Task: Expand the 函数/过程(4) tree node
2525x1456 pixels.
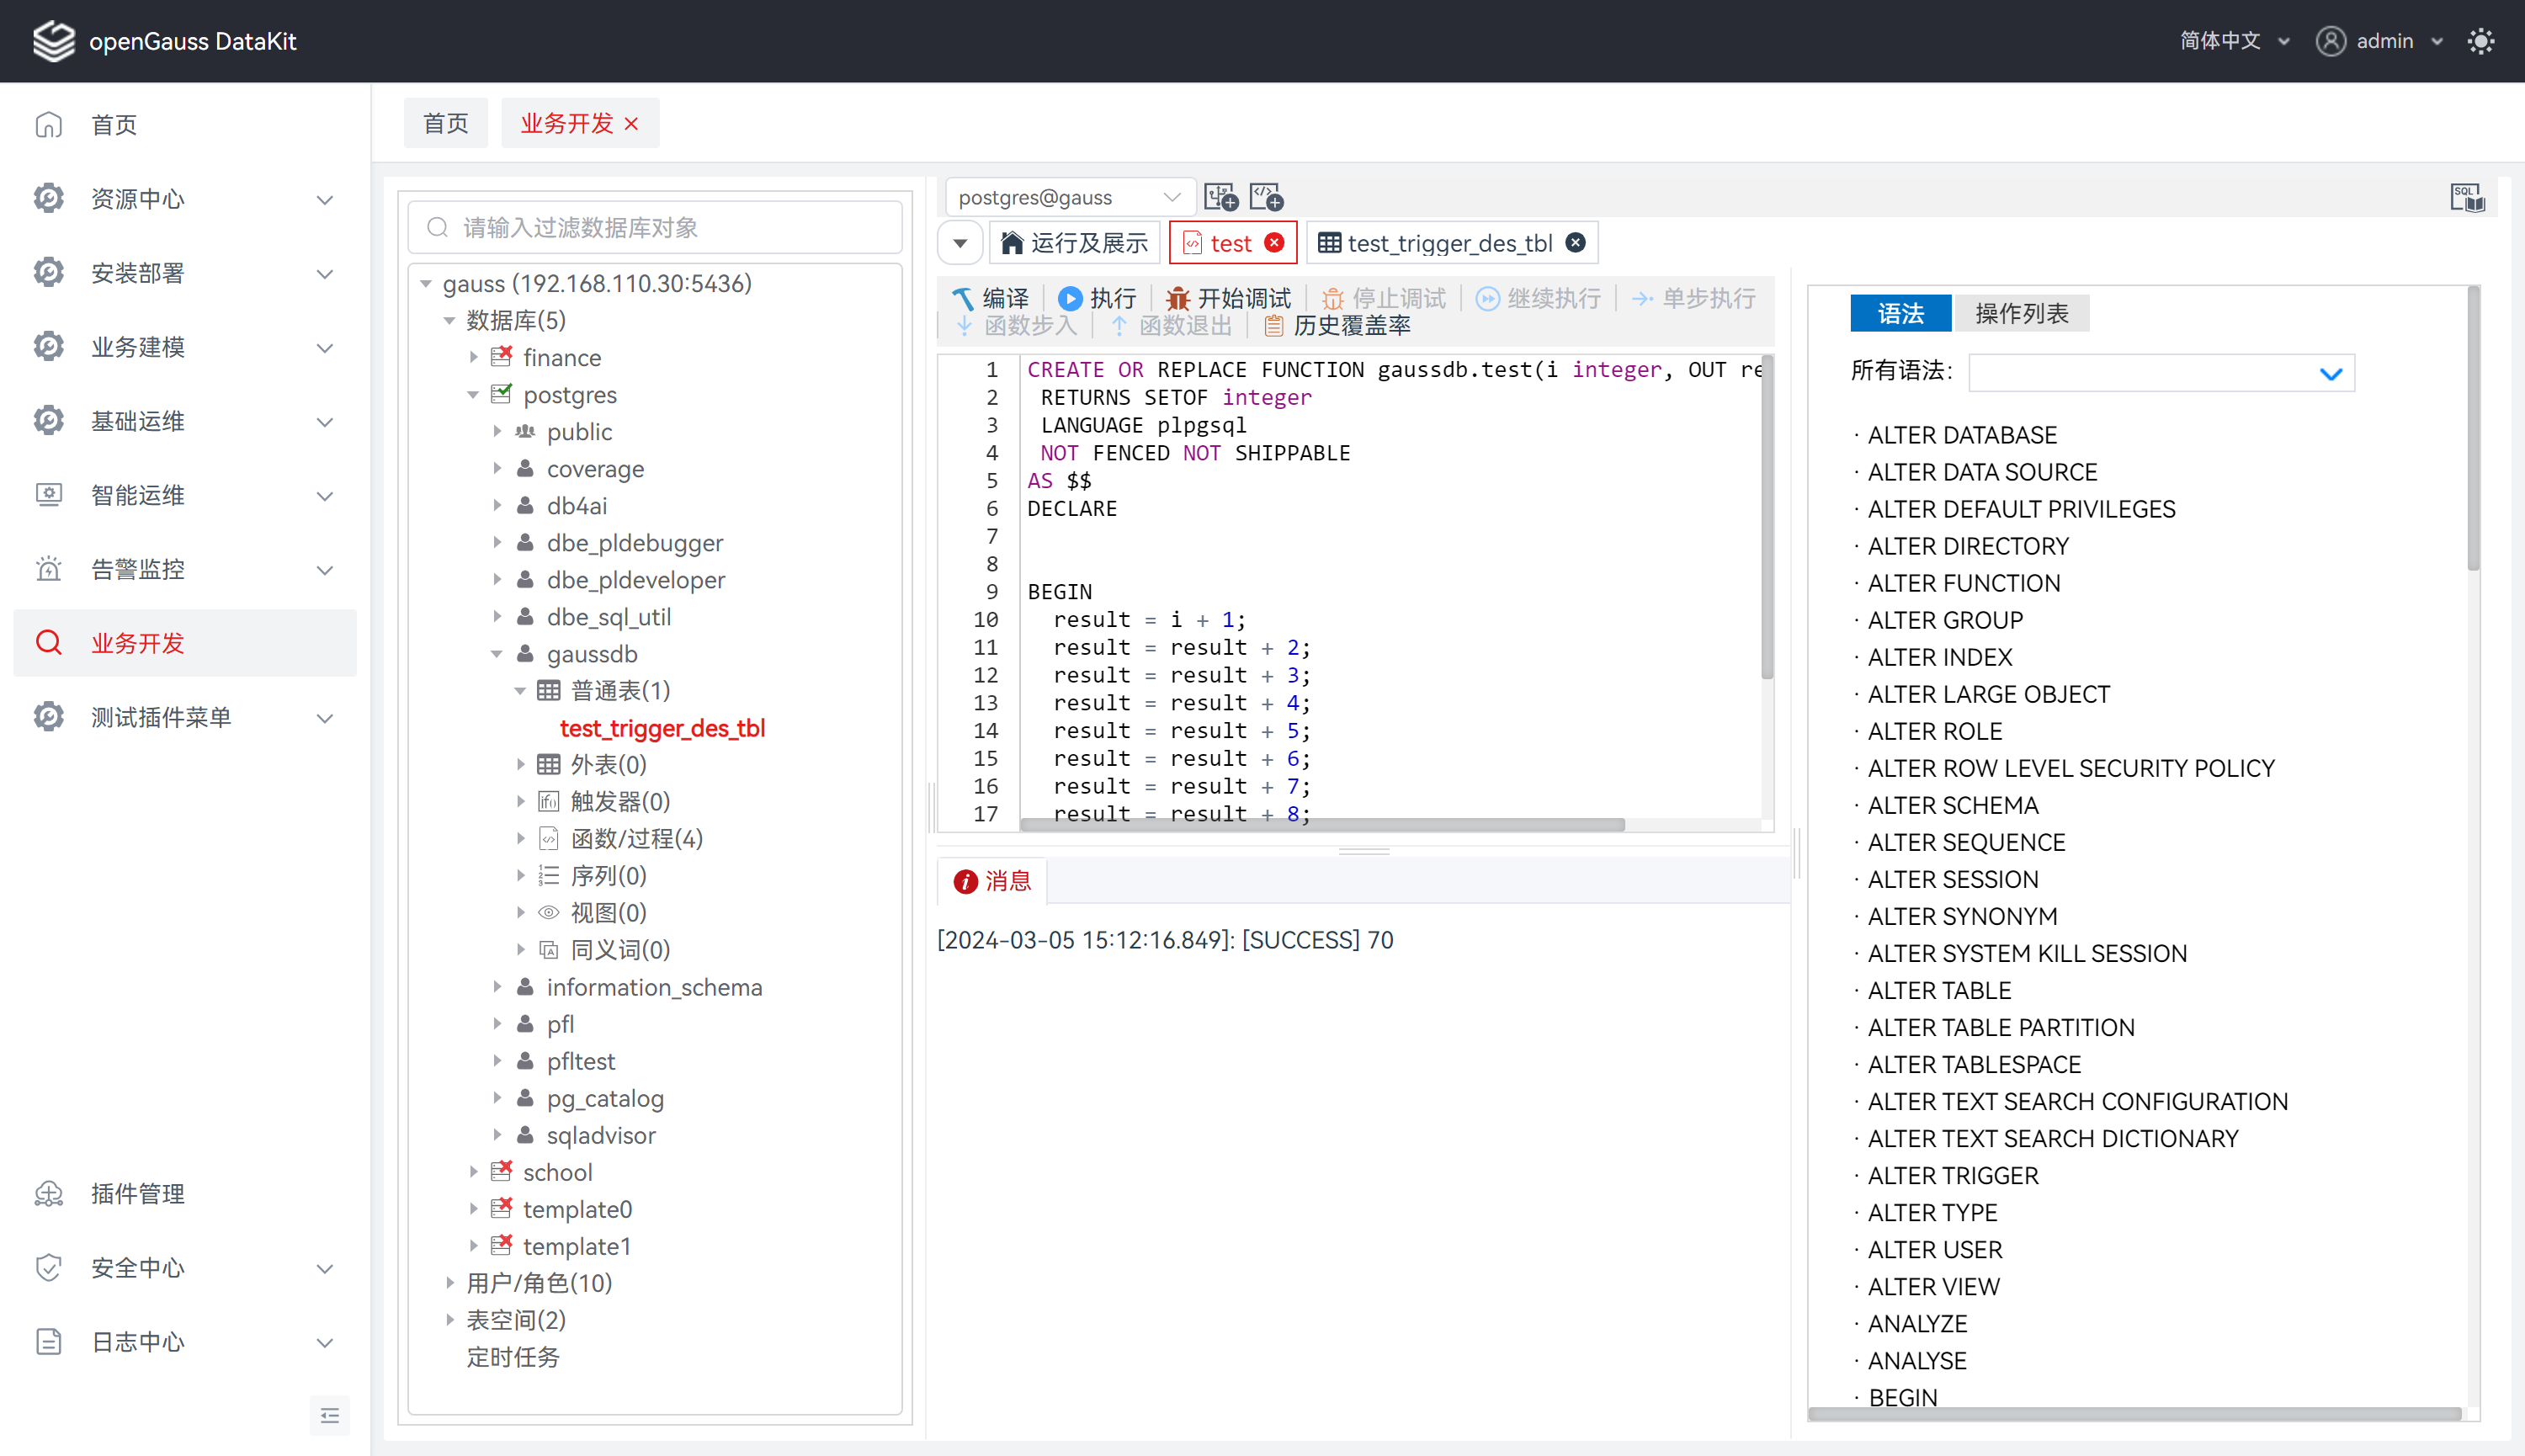Action: [x=521, y=838]
